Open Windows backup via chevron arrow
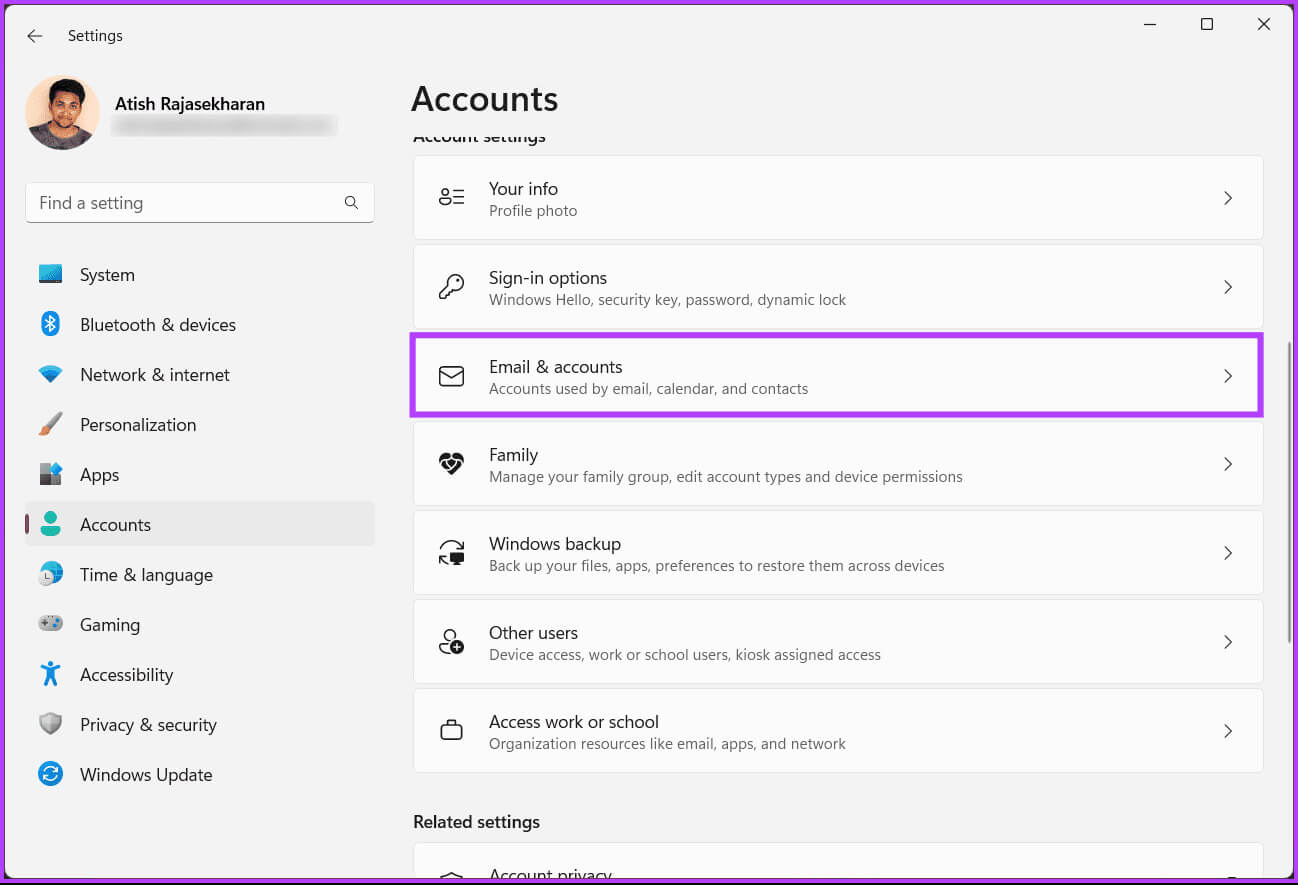This screenshot has width=1298, height=885. click(1228, 553)
